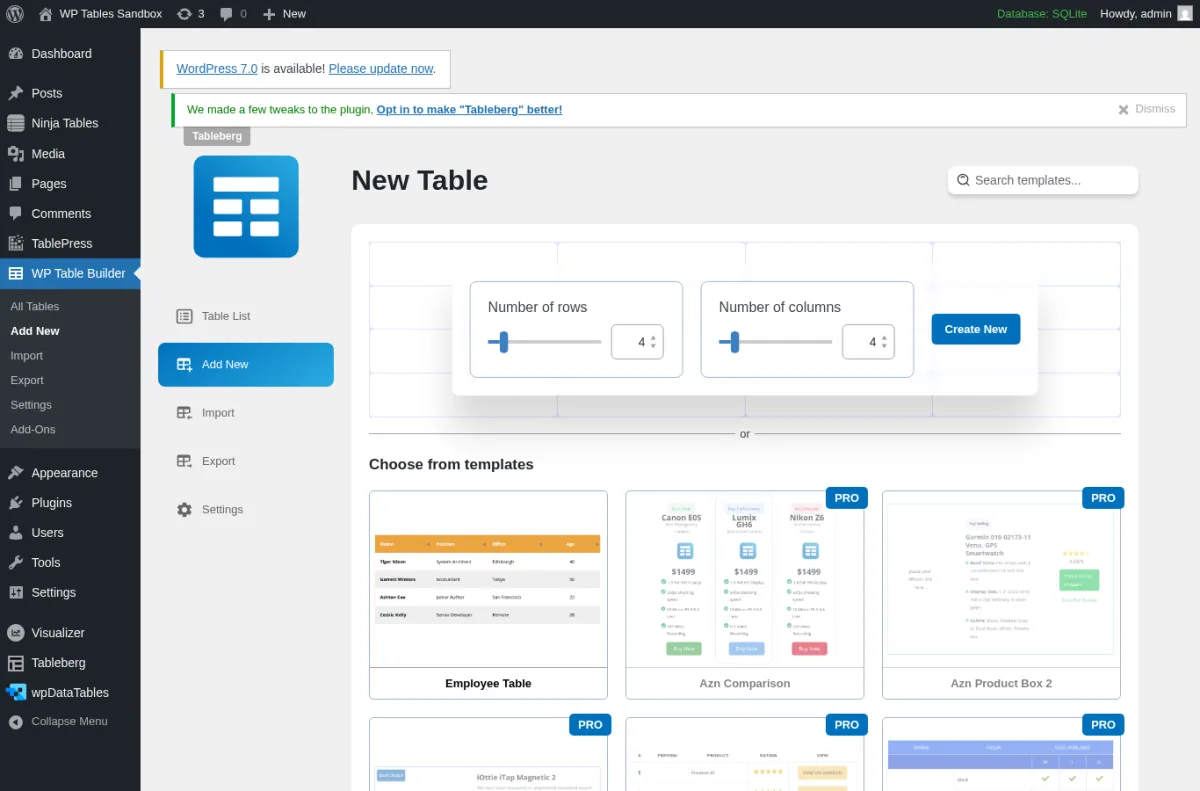Click the Tools wrench icon
Screen dimensions: 1200x791
point(16,562)
